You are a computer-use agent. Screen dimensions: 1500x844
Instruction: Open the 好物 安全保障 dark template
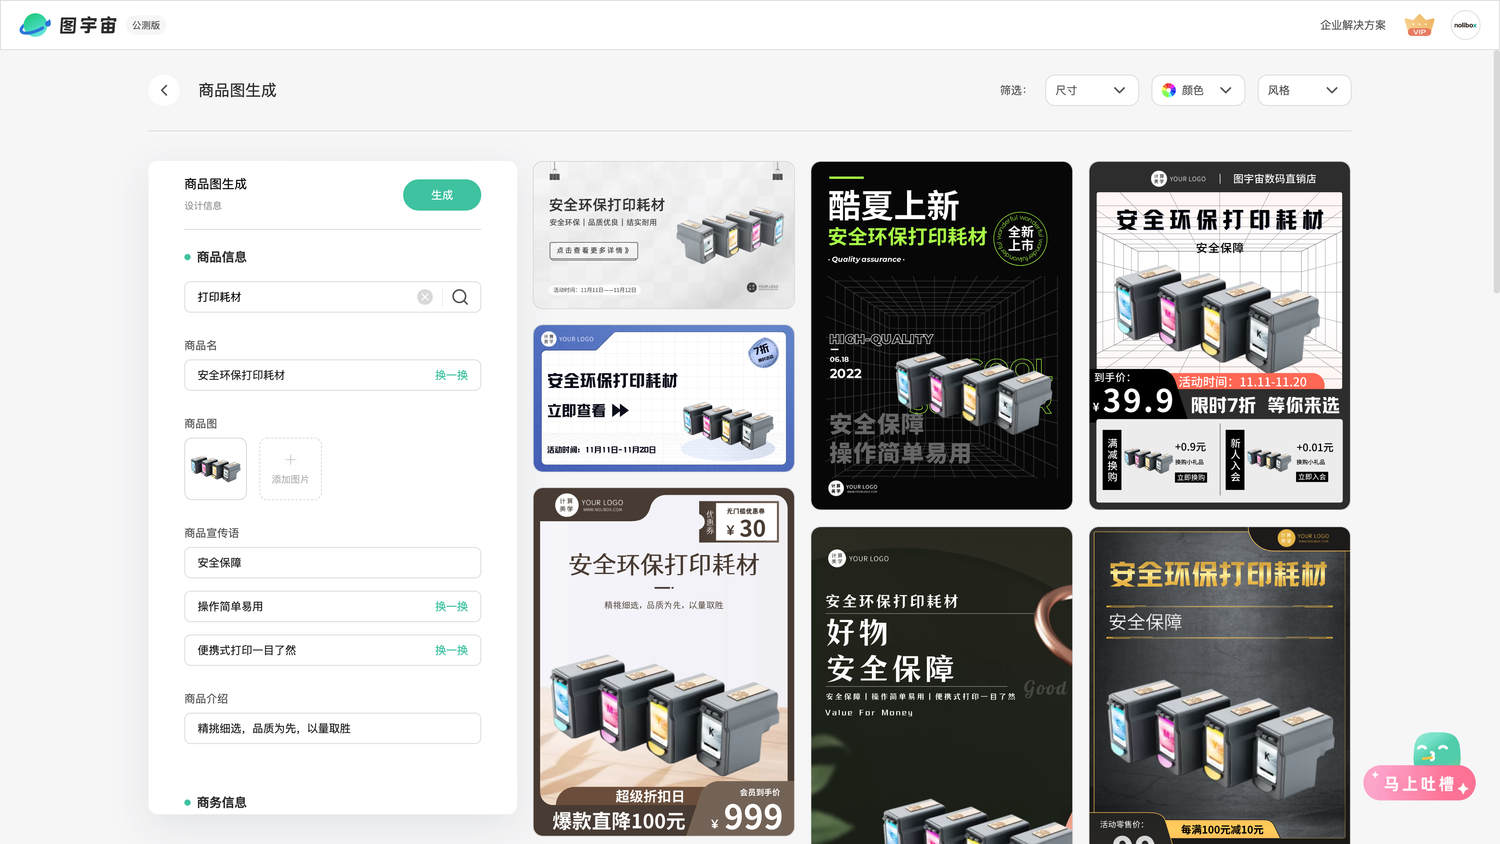pos(942,686)
